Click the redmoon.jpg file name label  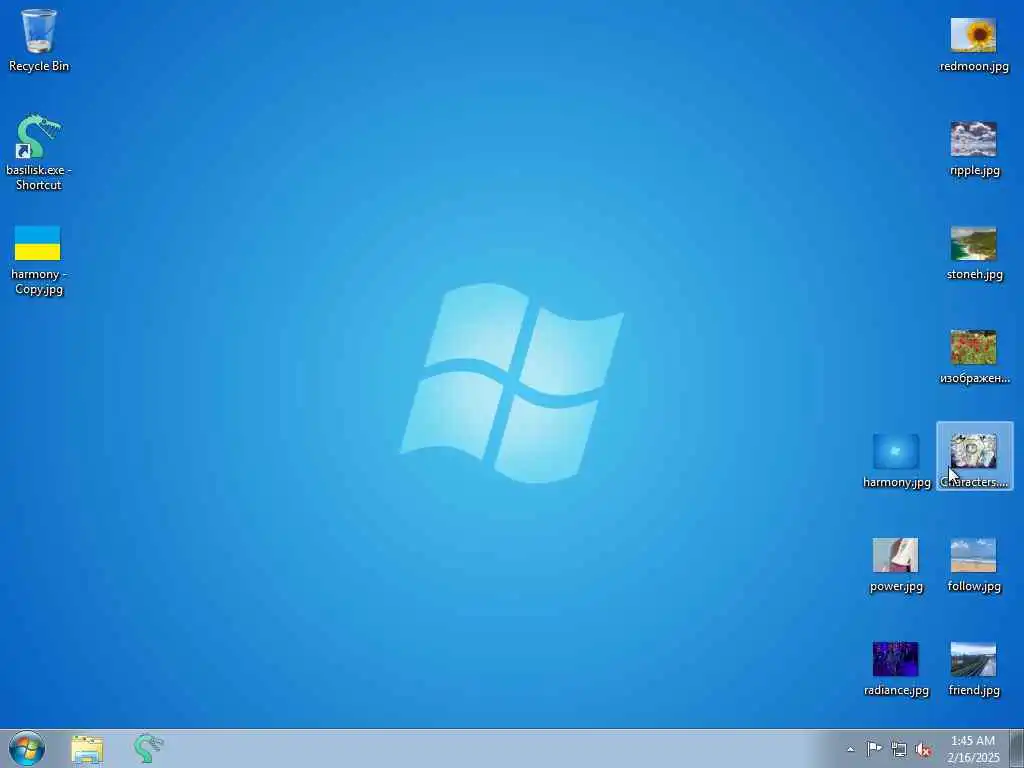point(974,67)
